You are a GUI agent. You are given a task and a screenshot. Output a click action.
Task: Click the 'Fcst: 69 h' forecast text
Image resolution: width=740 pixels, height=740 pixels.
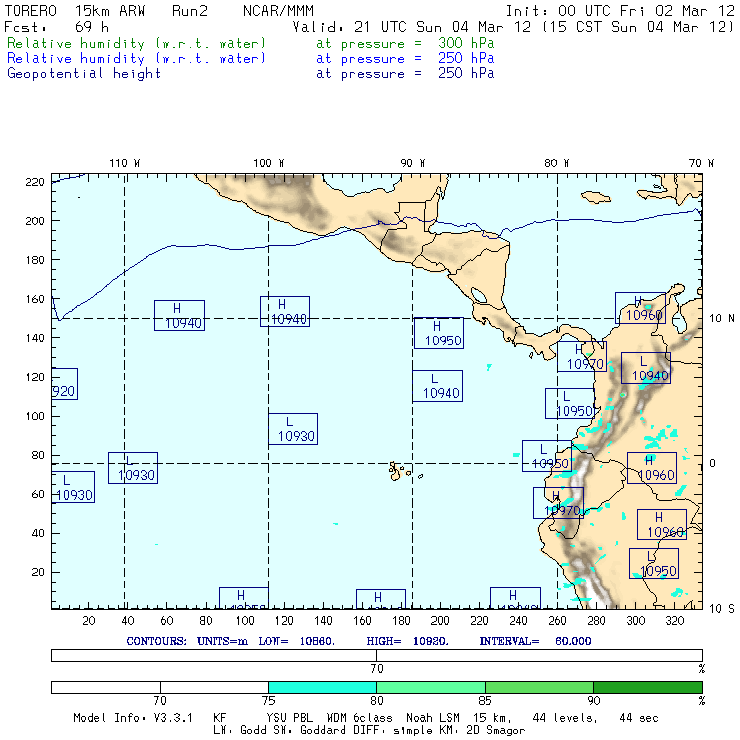[56, 27]
